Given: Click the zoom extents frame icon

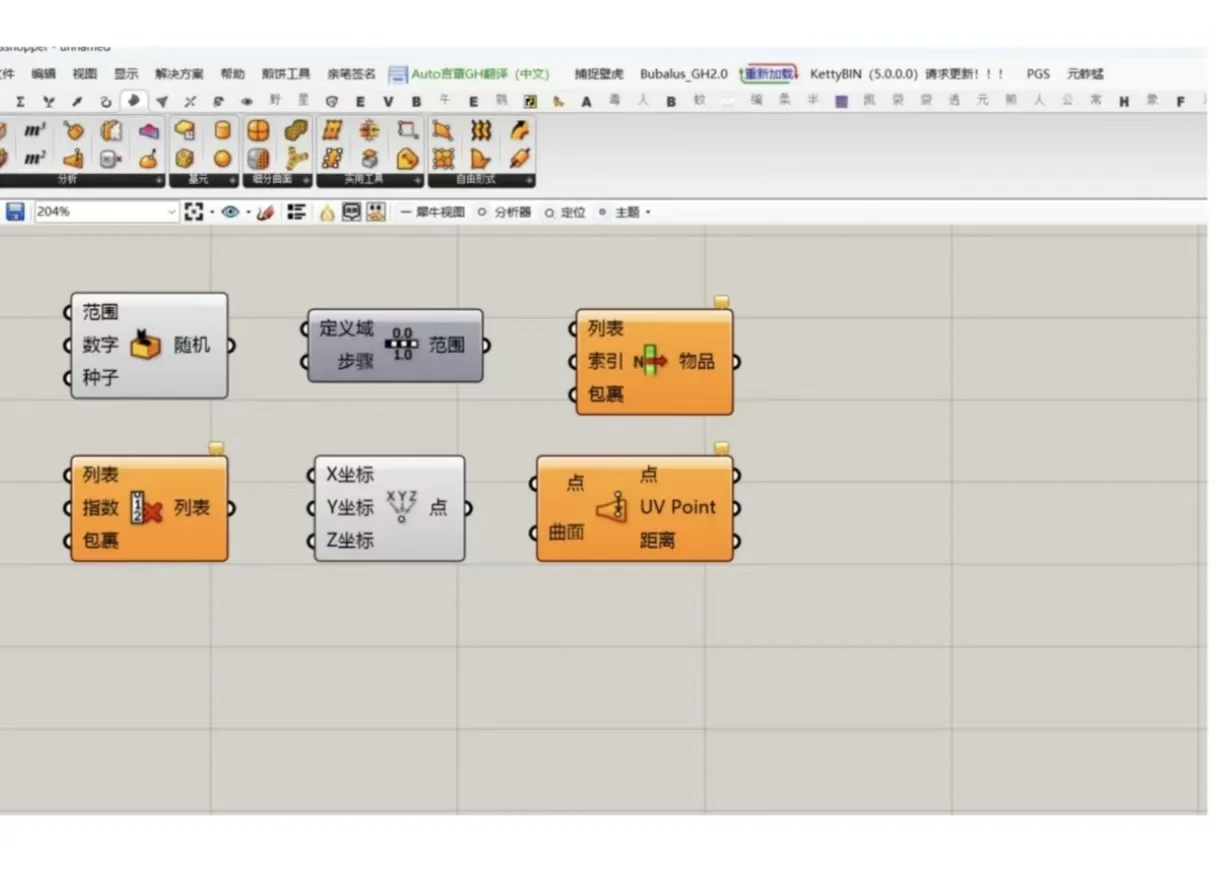Looking at the screenshot, I should pyautogui.click(x=194, y=212).
